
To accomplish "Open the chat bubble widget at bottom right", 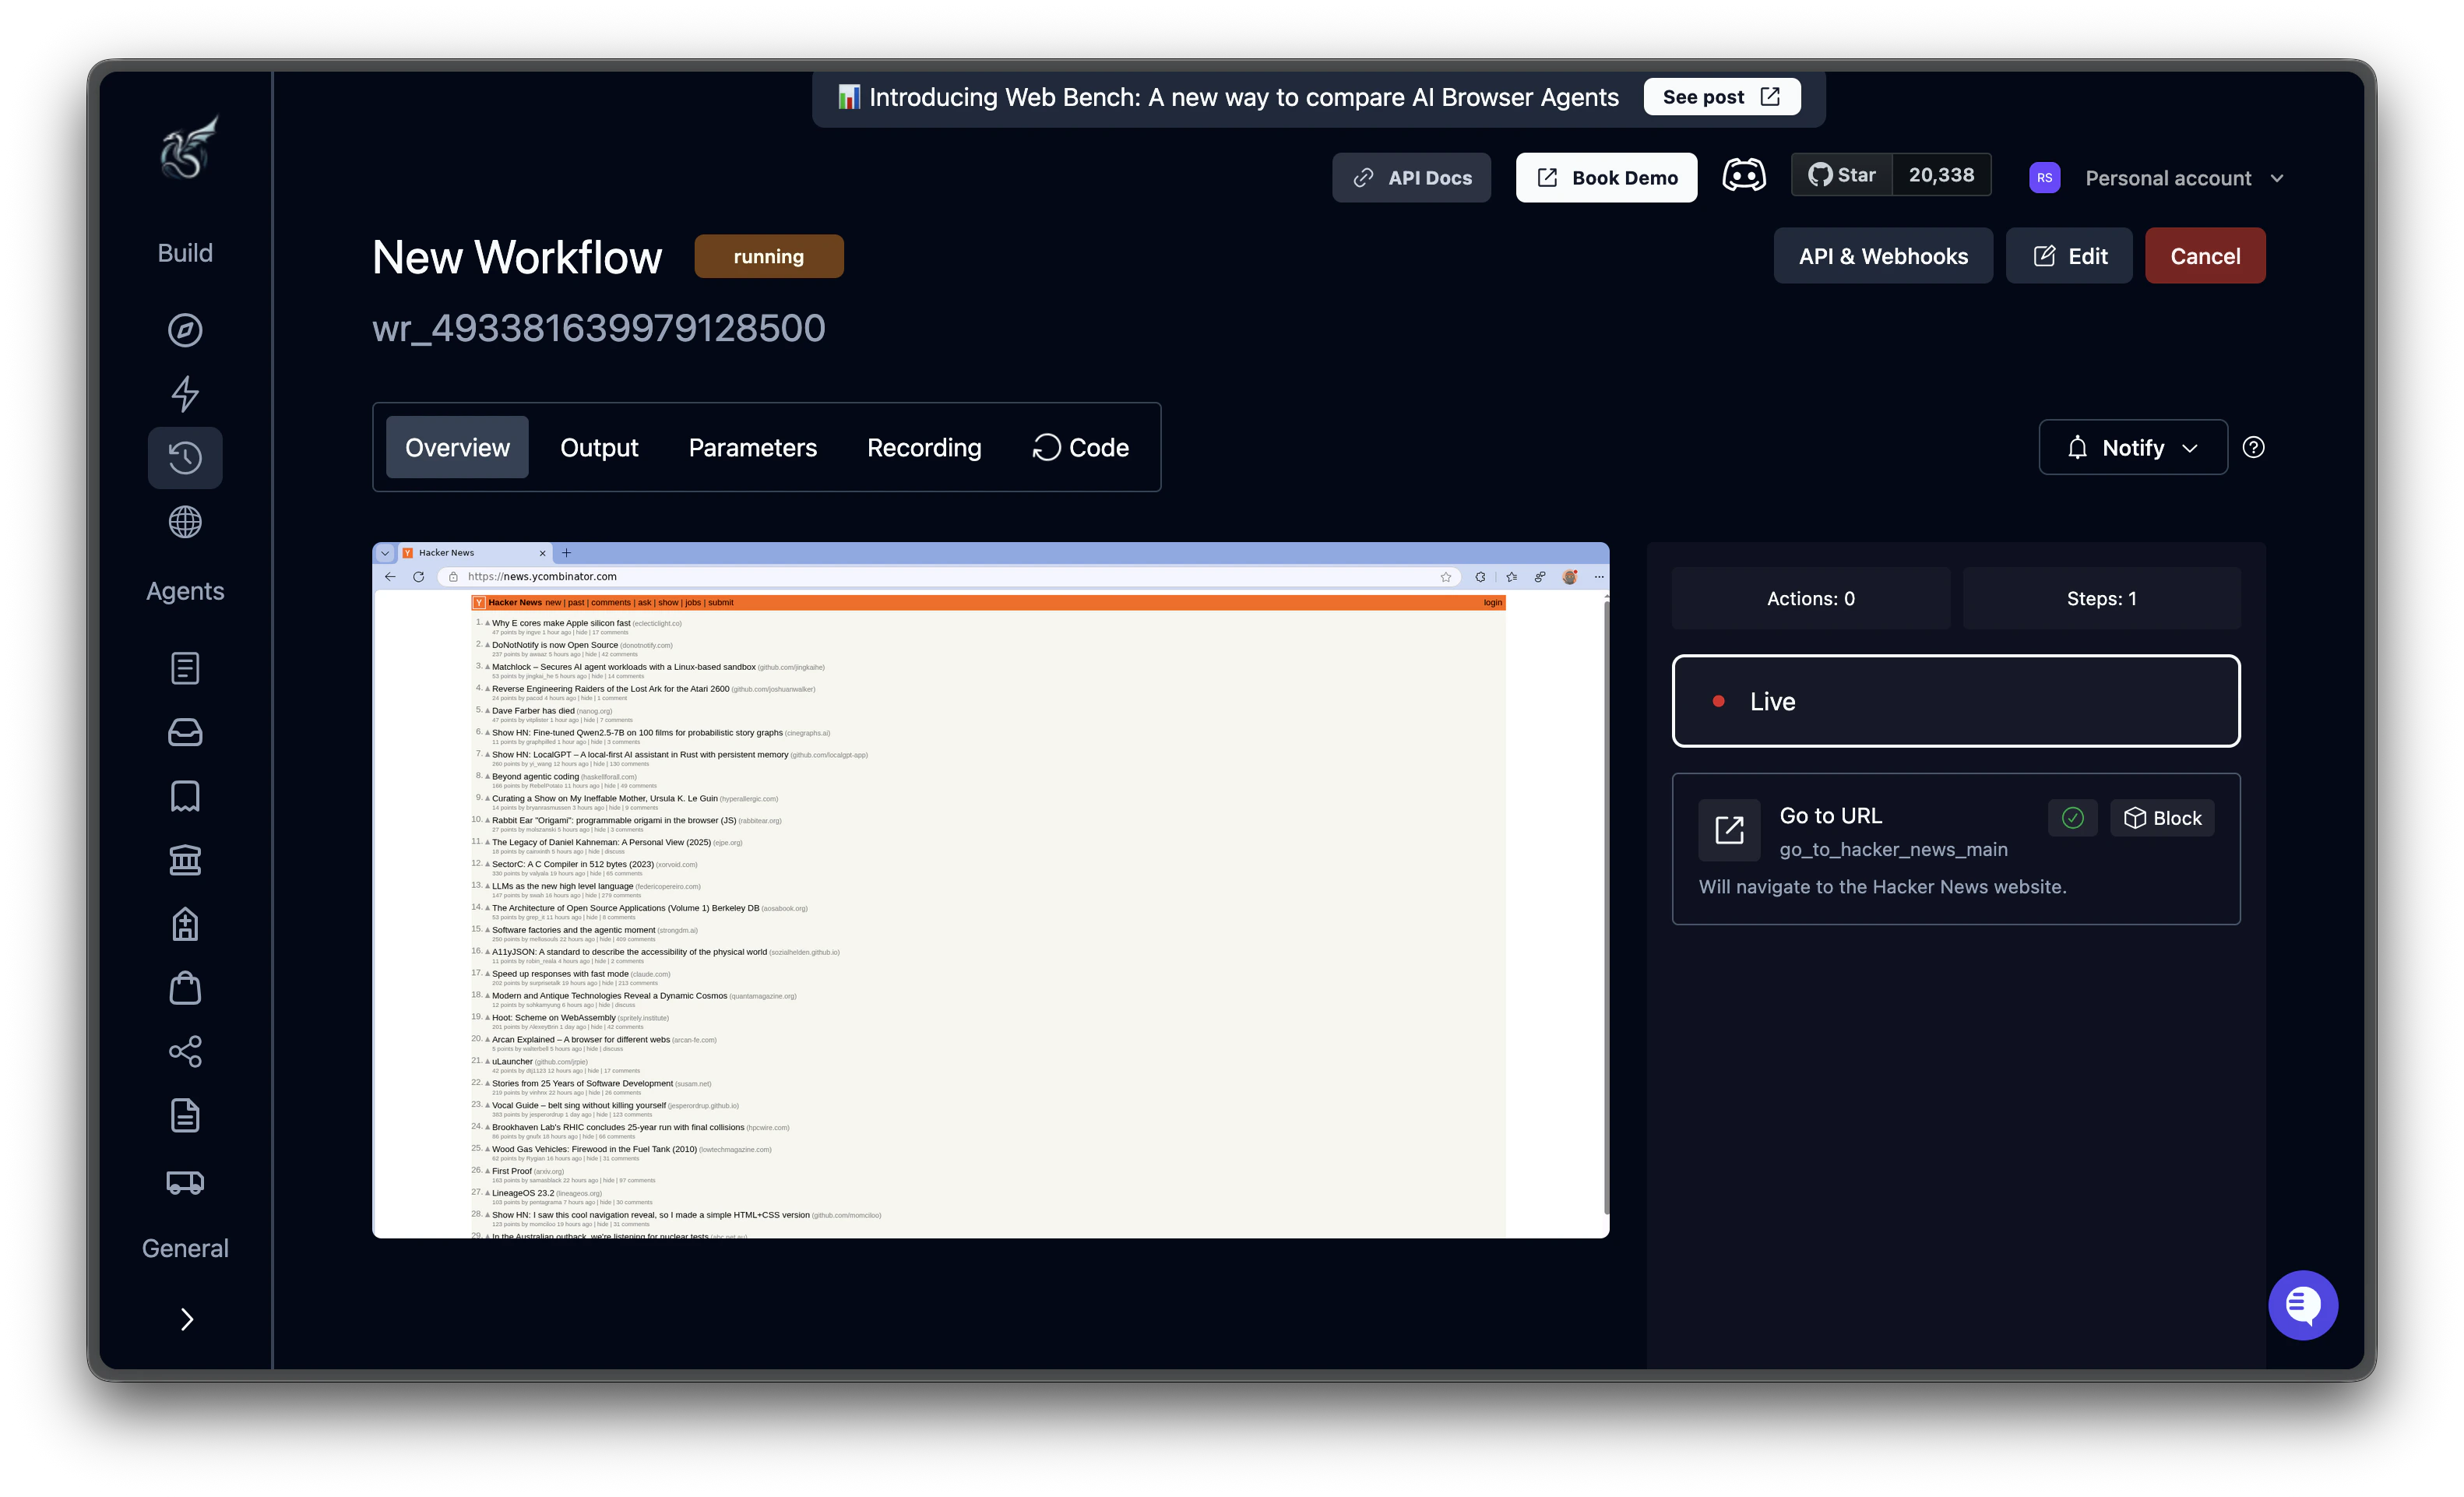I will 2303,1305.
